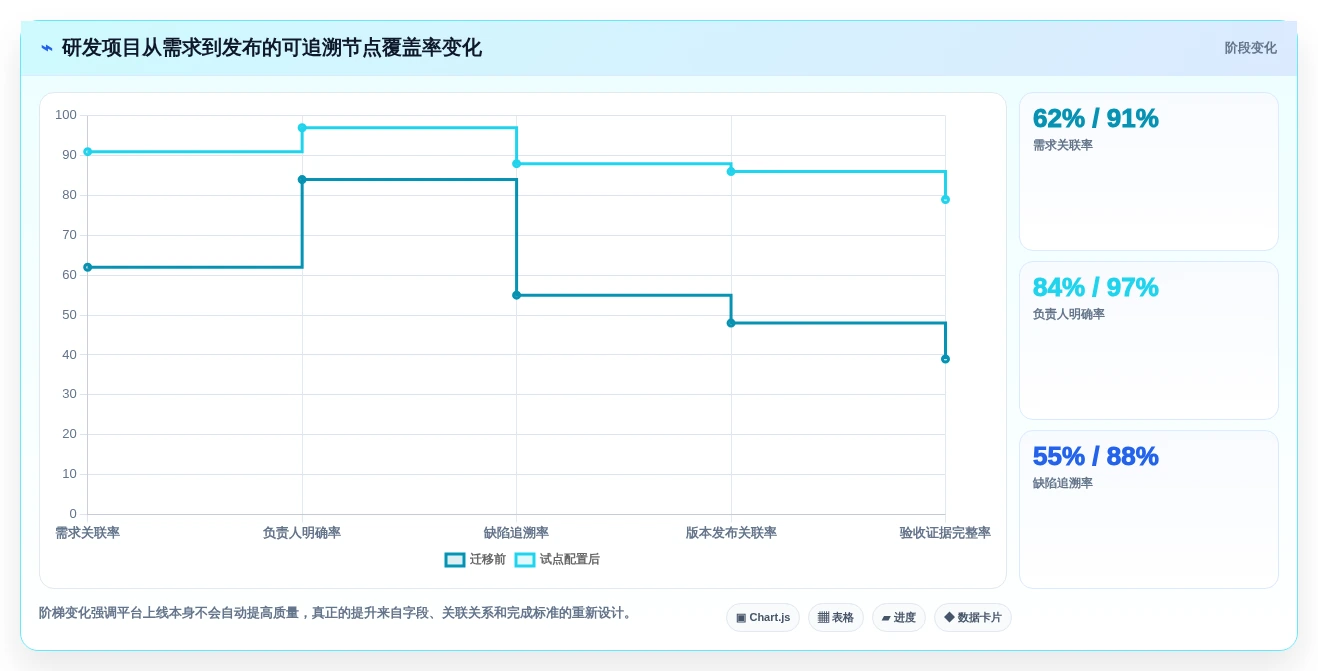
Task: Select the 55% / 88% 缺陷追溯率 card
Action: point(1149,509)
